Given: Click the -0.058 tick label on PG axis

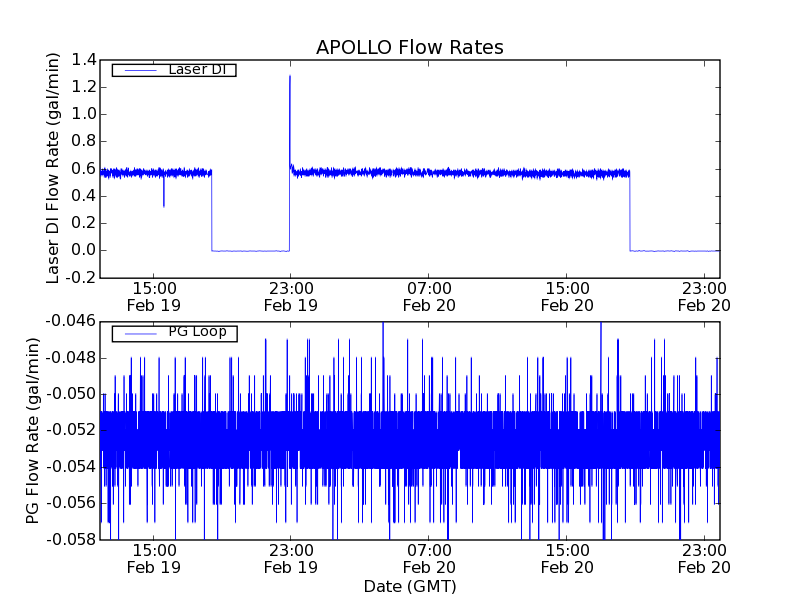Looking at the screenshot, I should coord(69,540).
